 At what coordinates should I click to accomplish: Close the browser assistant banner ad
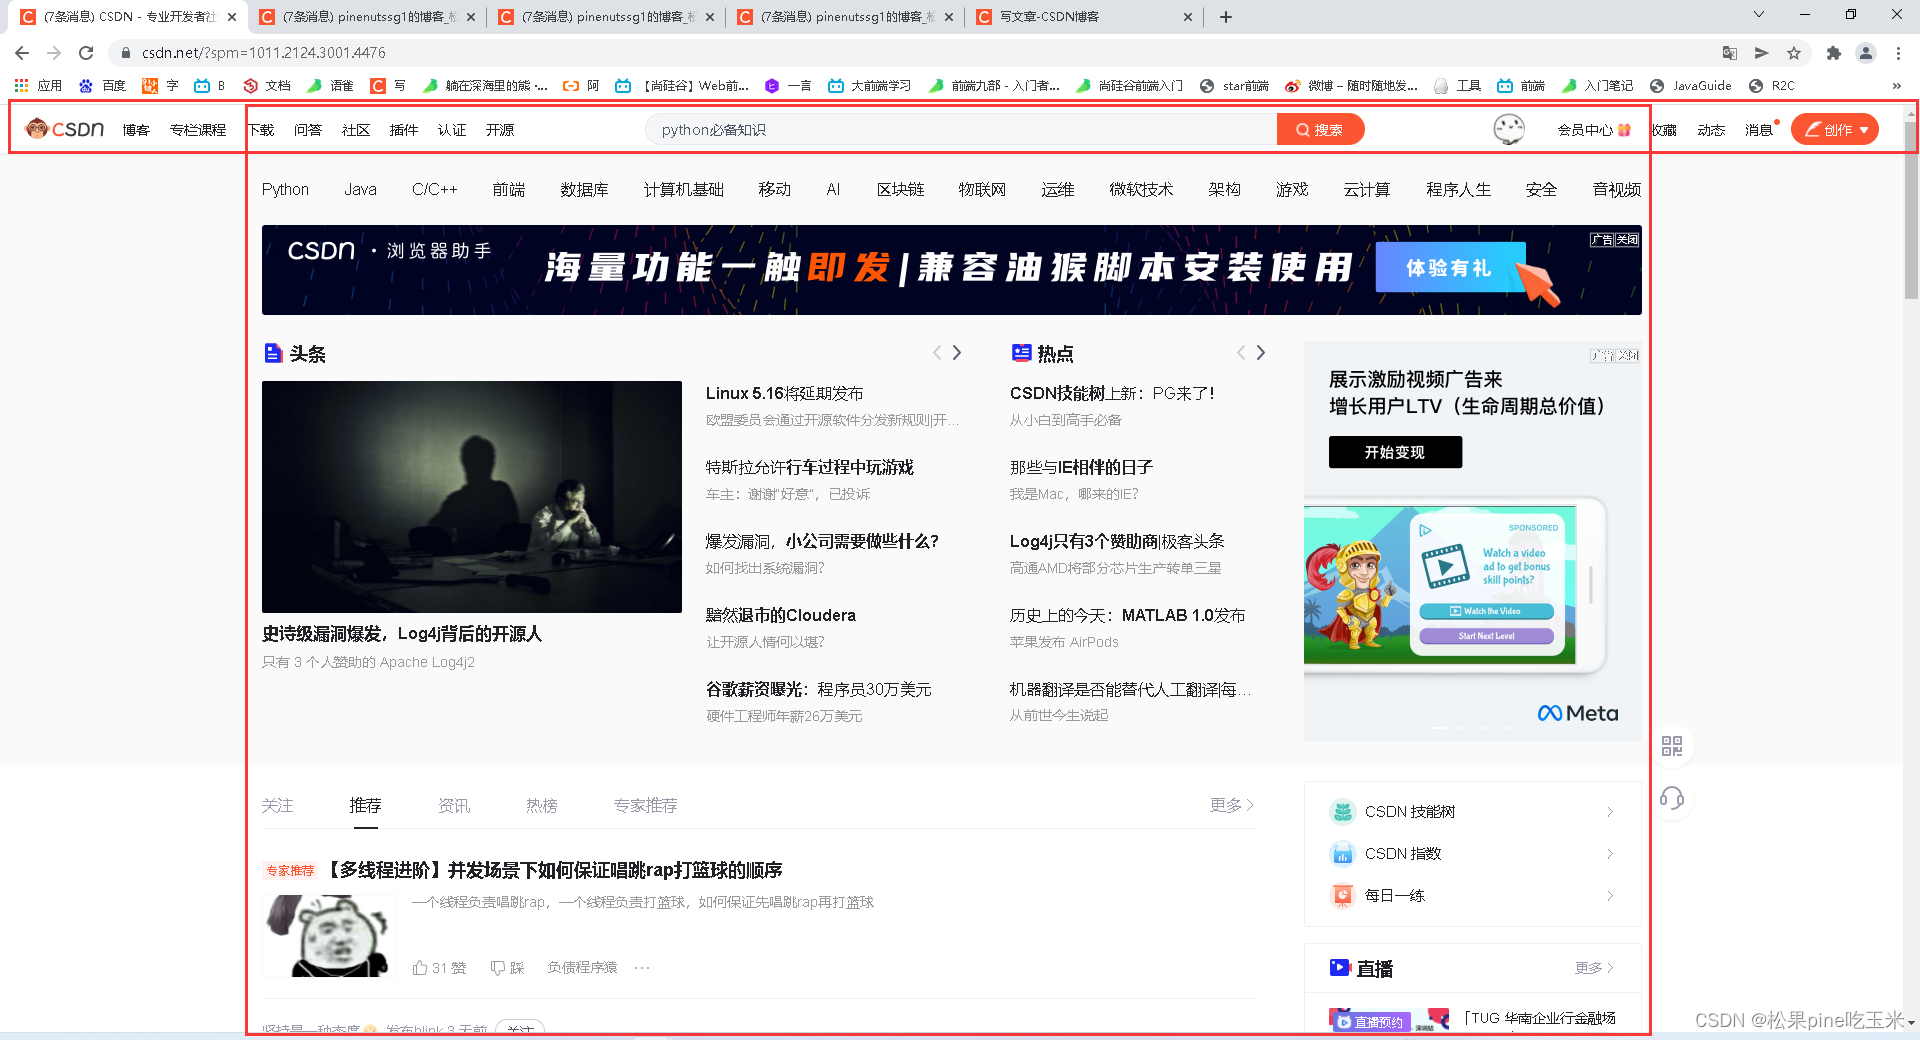1628,240
